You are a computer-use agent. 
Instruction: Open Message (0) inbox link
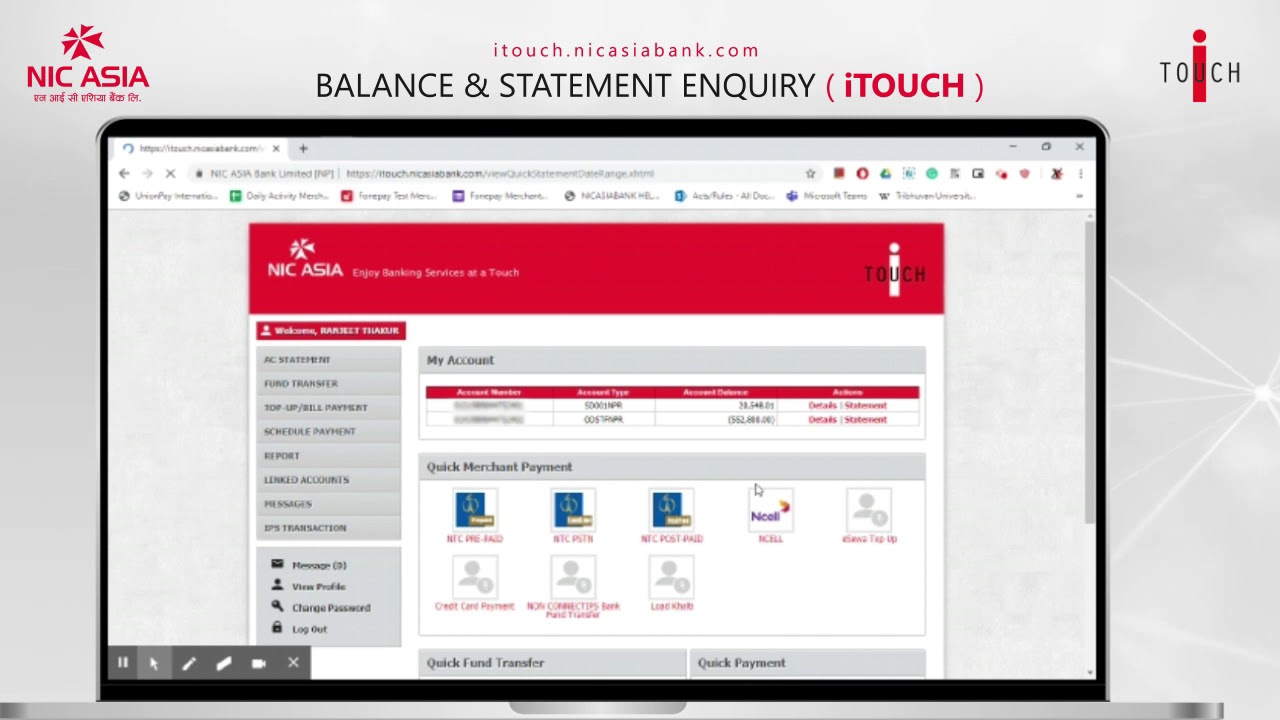pos(319,566)
